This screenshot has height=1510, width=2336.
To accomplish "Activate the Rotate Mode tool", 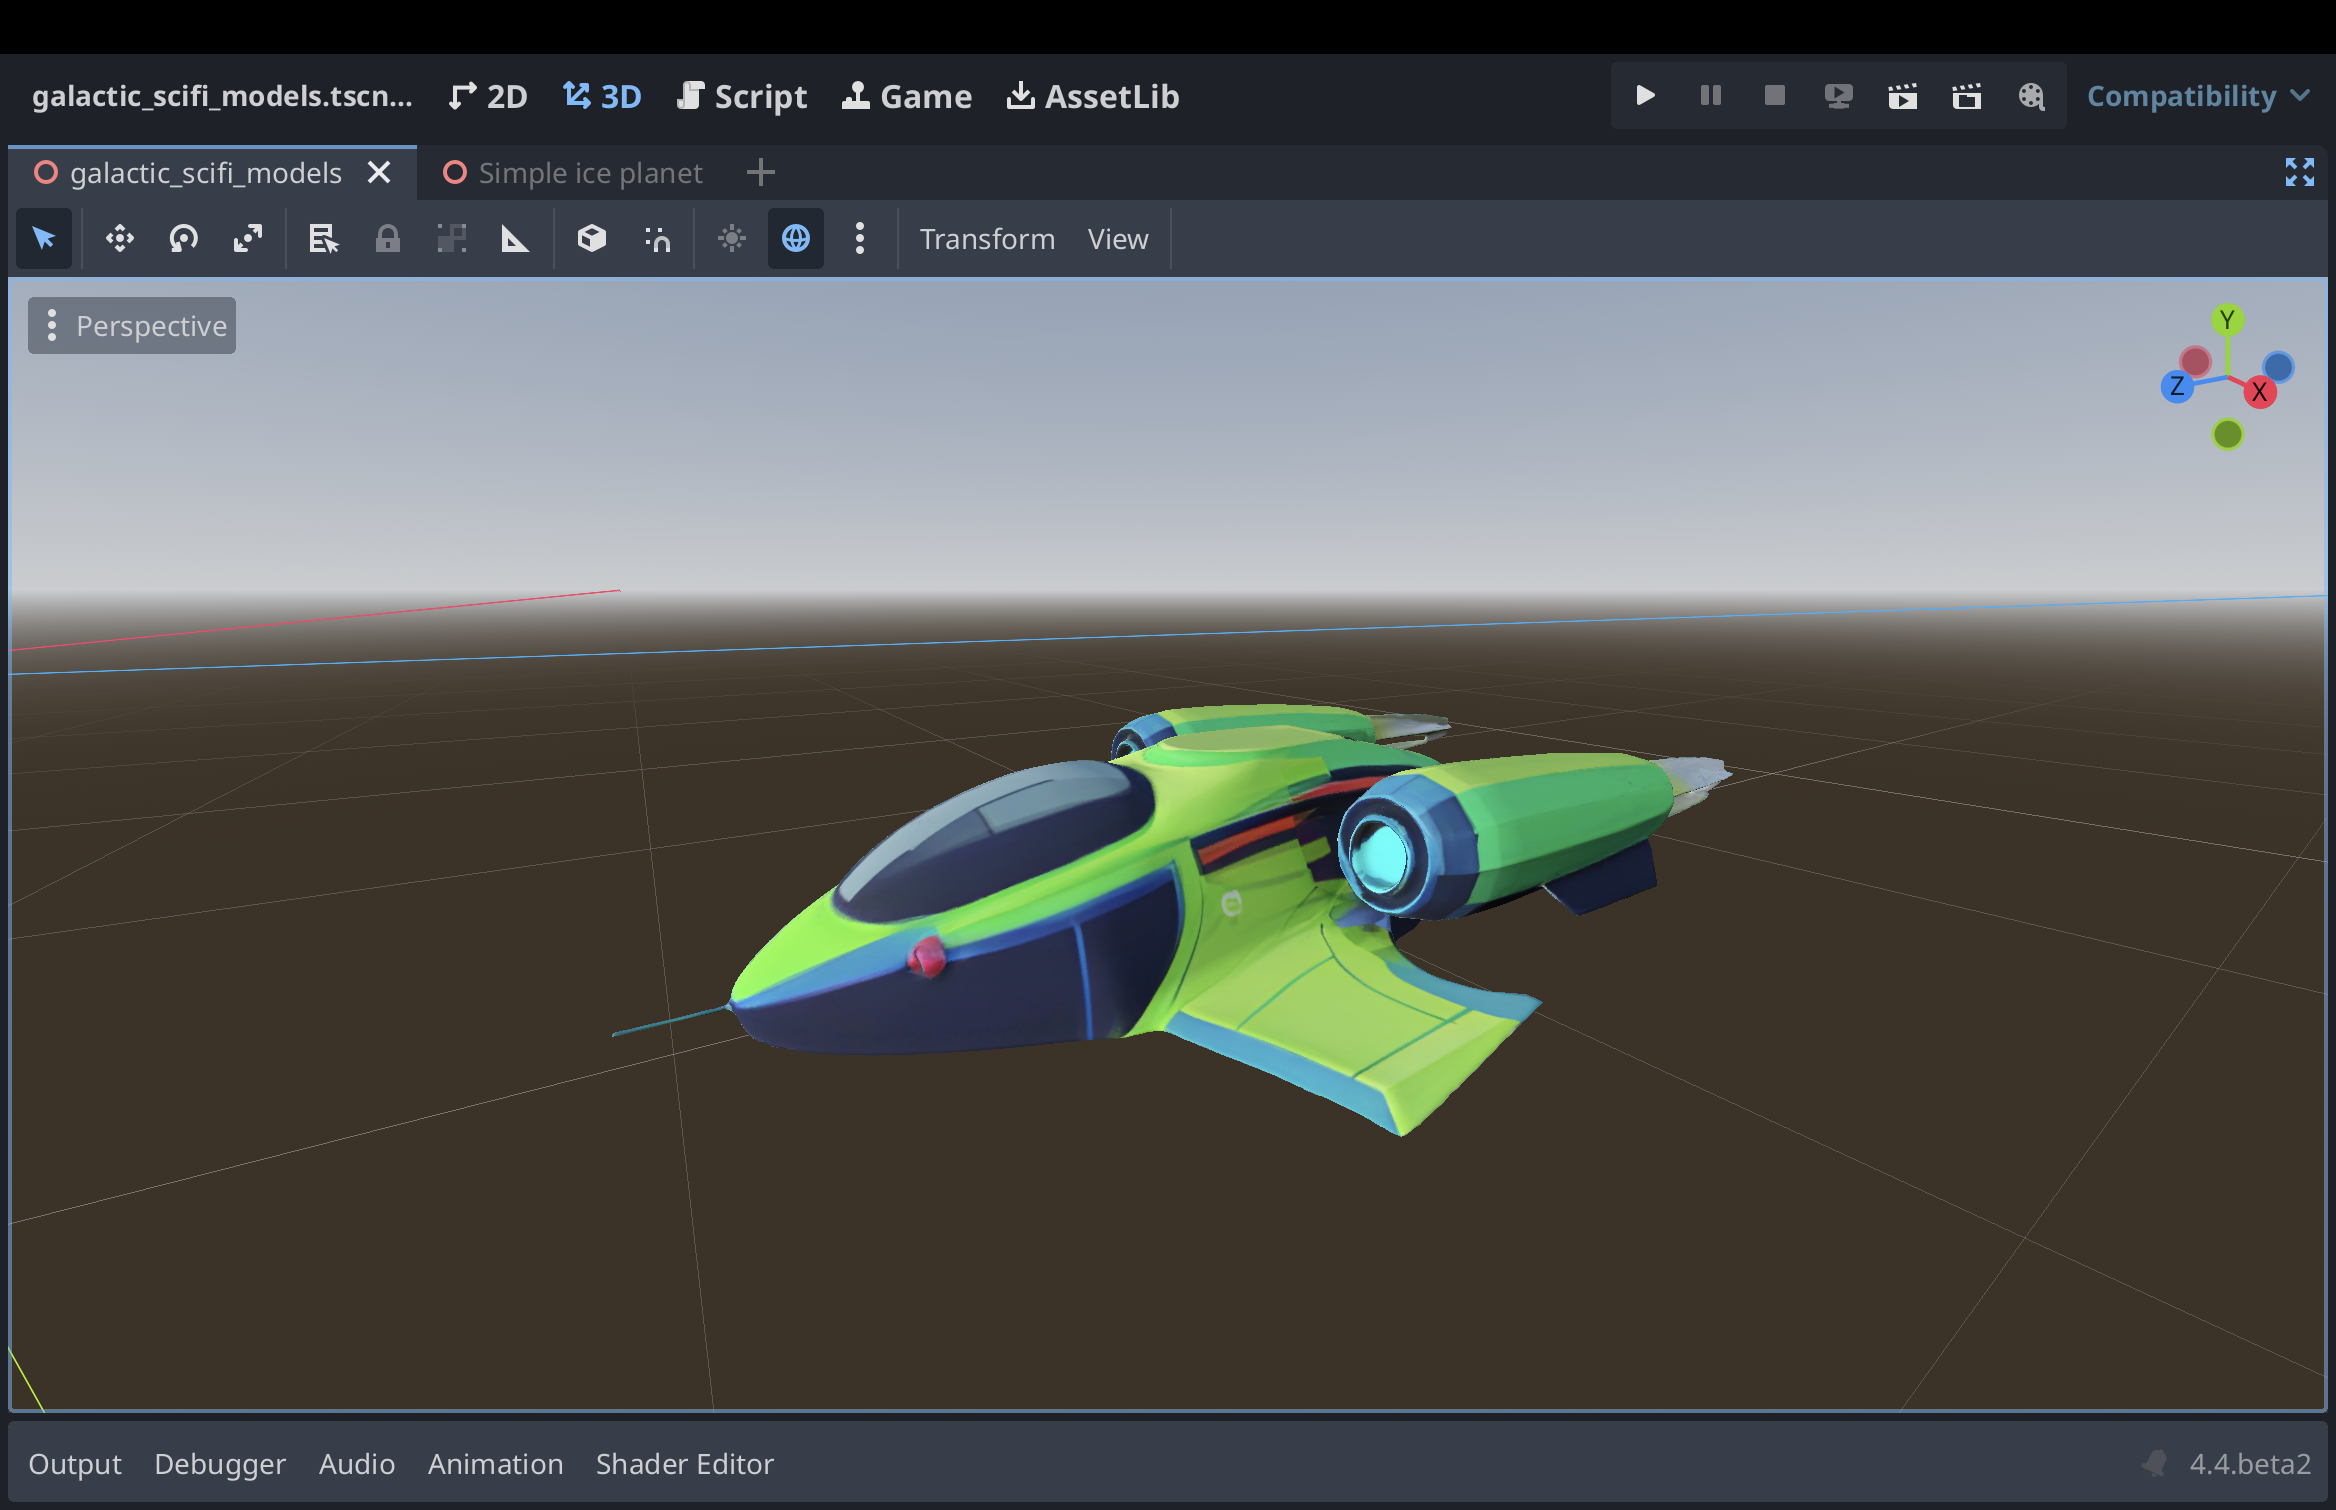I will [x=184, y=239].
